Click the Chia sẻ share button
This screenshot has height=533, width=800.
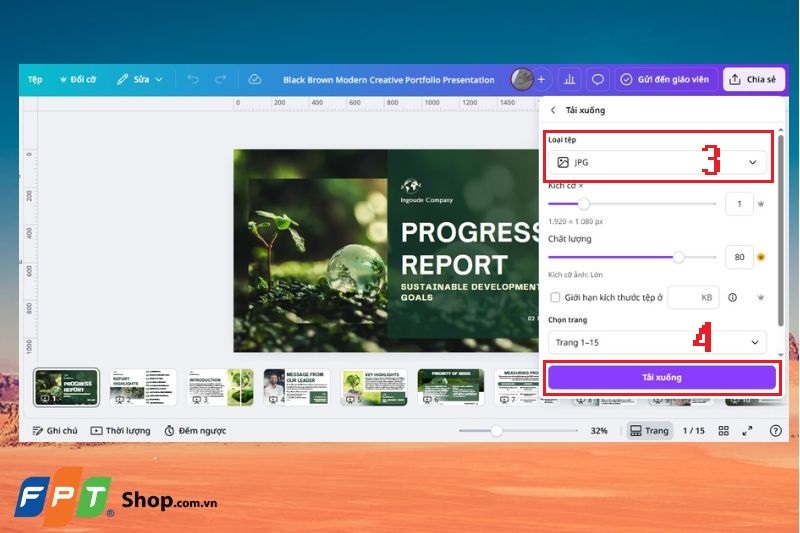point(754,80)
